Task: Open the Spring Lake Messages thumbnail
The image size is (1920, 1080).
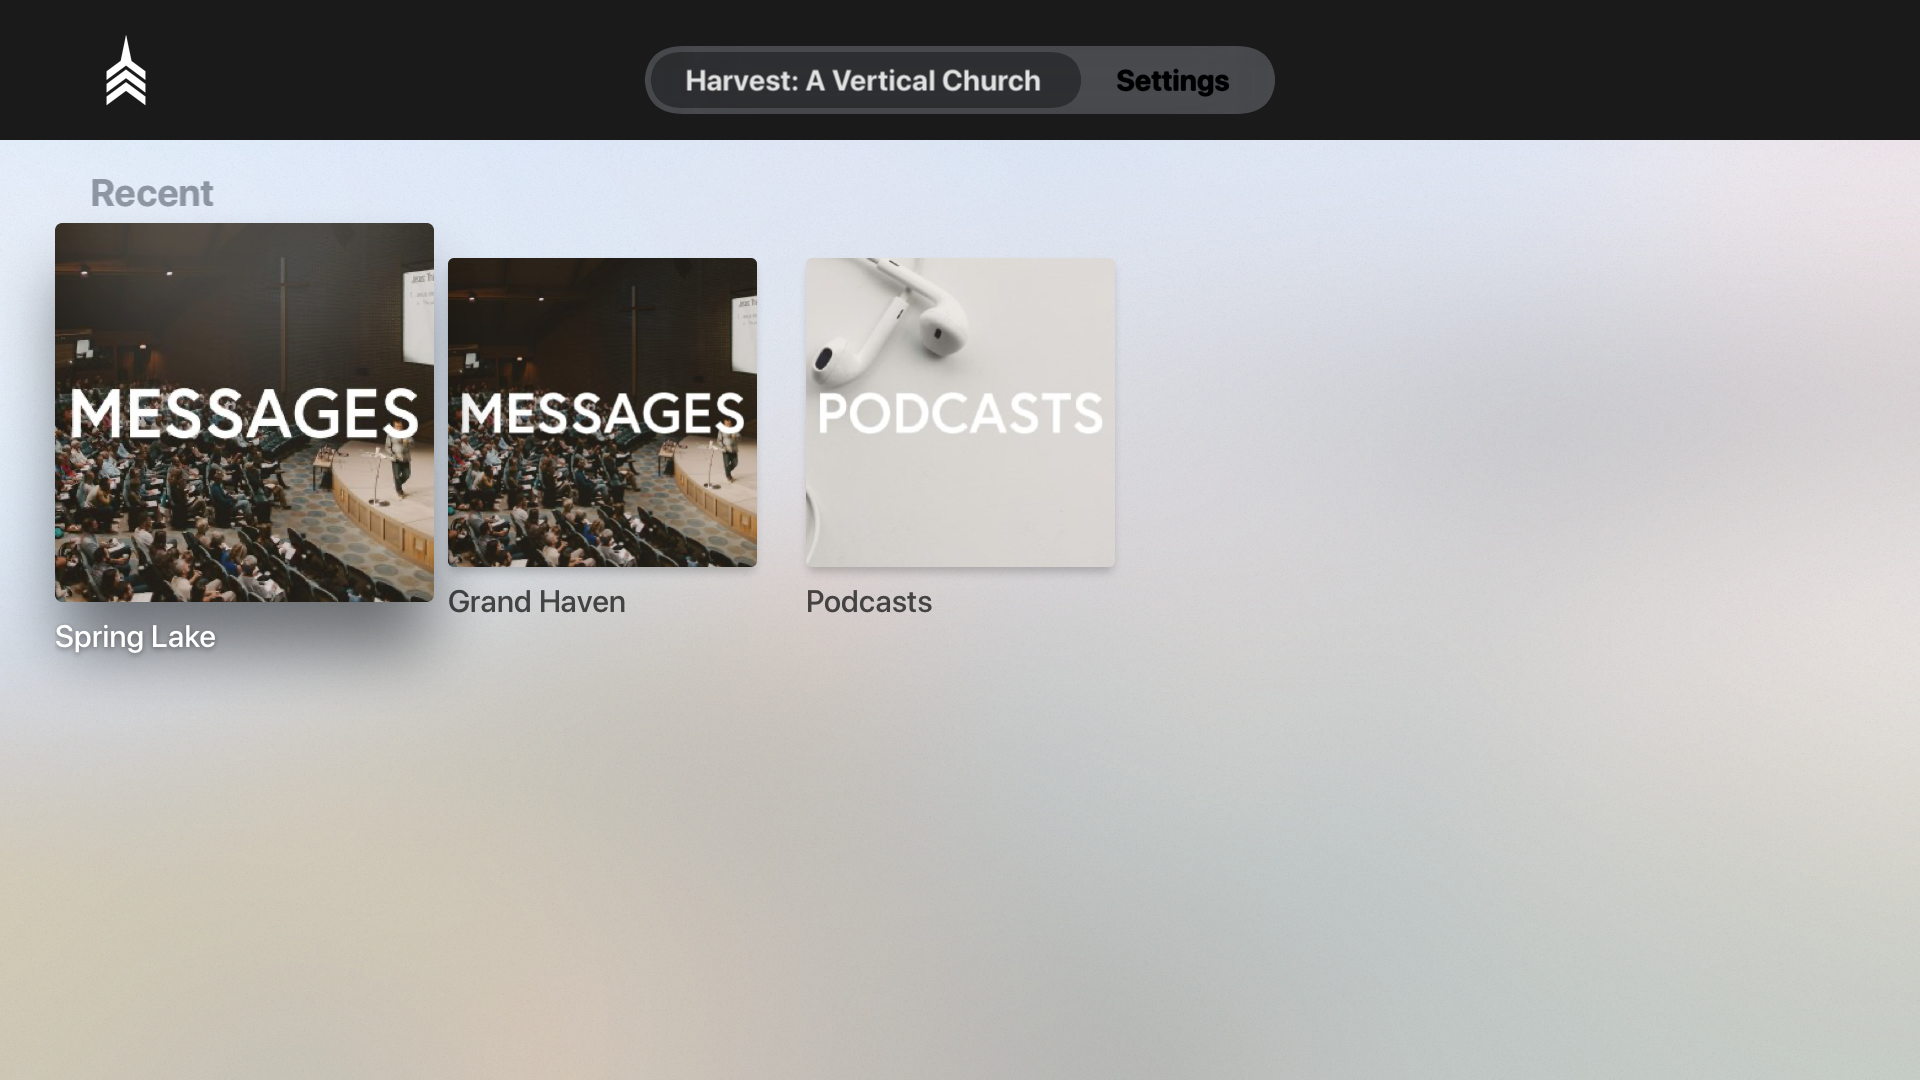Action: point(244,412)
